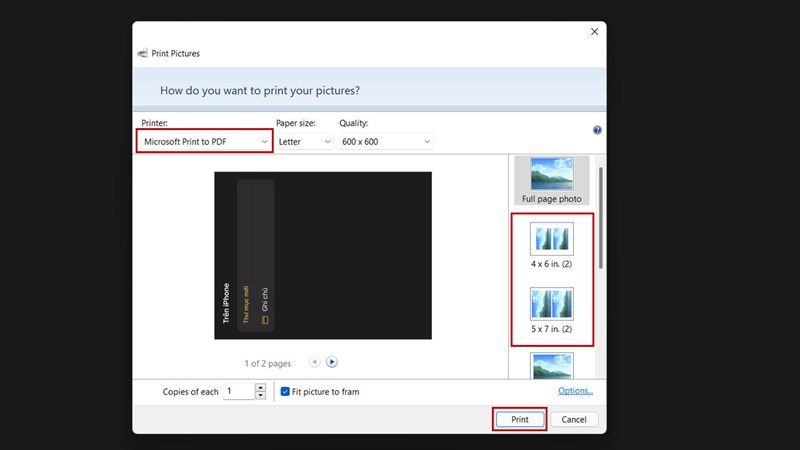This screenshot has height=450, width=800.
Task: Choose the 4 x 6 in. (2) layout
Action: [x=552, y=245]
